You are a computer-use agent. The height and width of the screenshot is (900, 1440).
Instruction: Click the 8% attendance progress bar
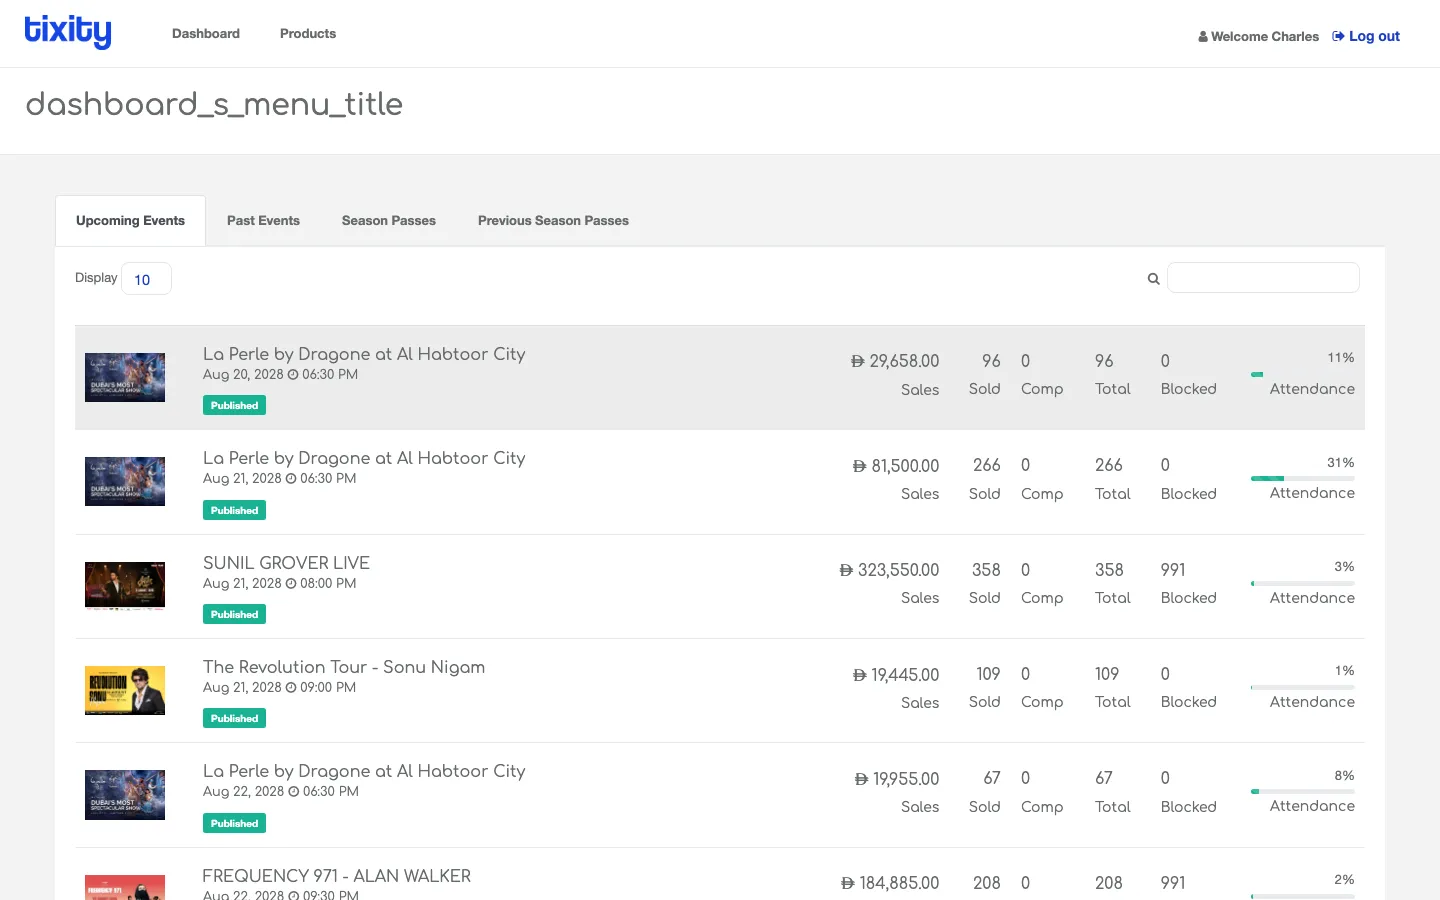(x=1303, y=791)
